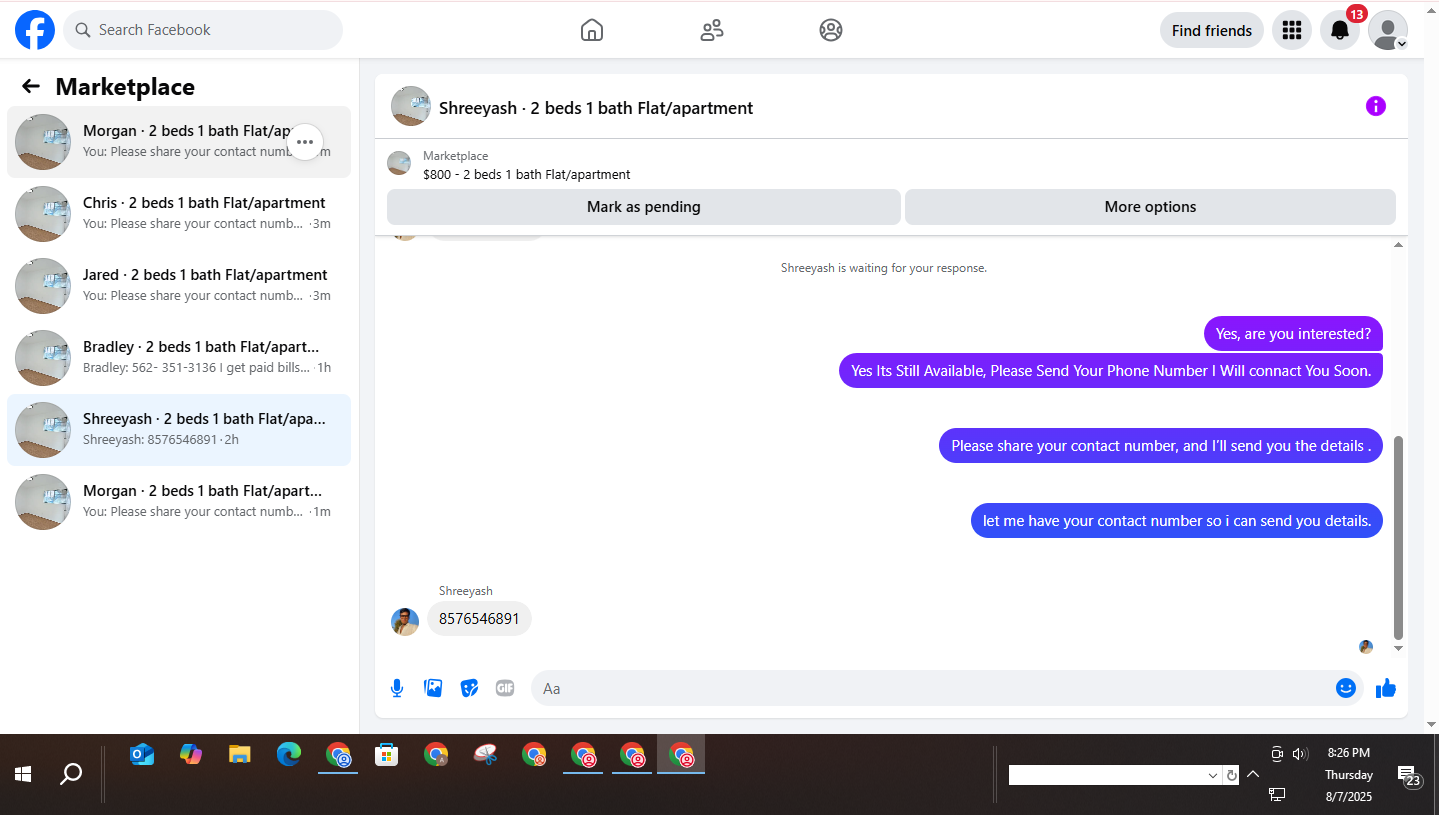Viewport: 1439px width, 815px height.
Task: Launch Copilot from the taskbar
Action: coord(191,755)
